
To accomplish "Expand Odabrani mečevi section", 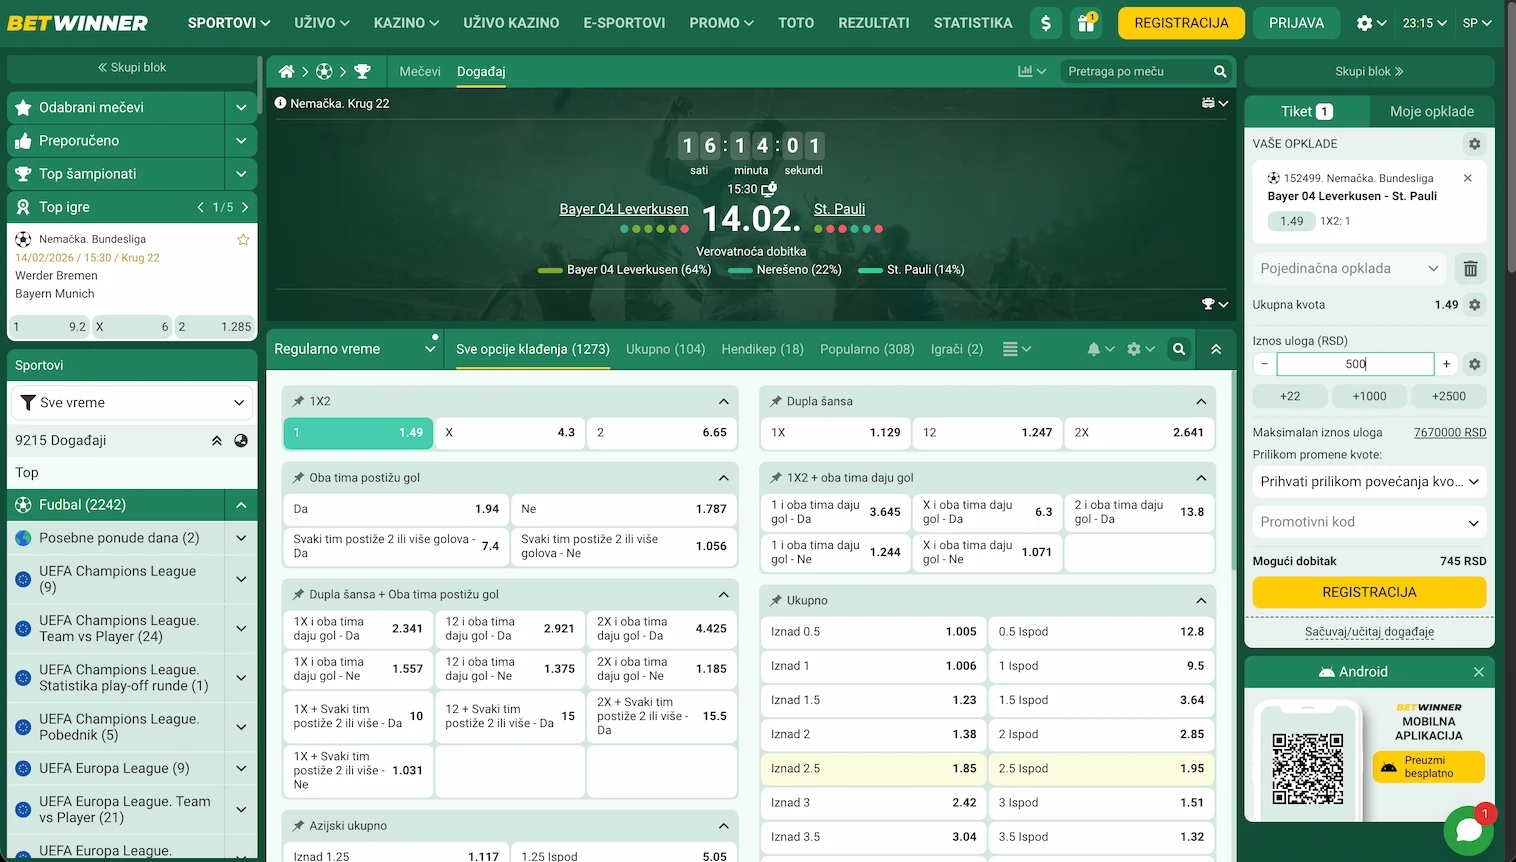I will point(241,107).
